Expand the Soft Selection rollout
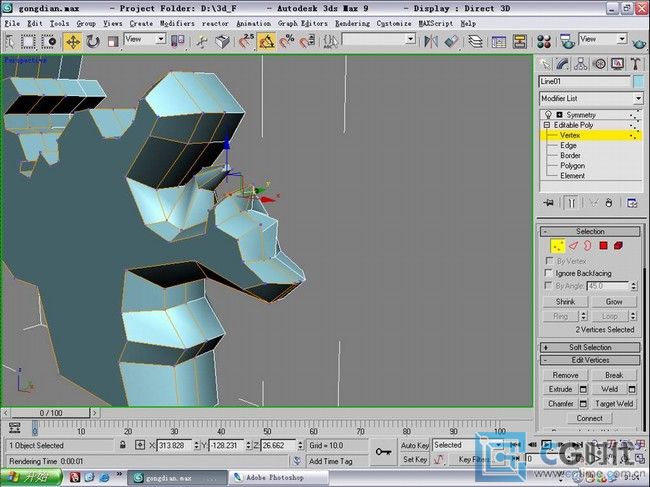This screenshot has height=487, width=650. (x=590, y=347)
